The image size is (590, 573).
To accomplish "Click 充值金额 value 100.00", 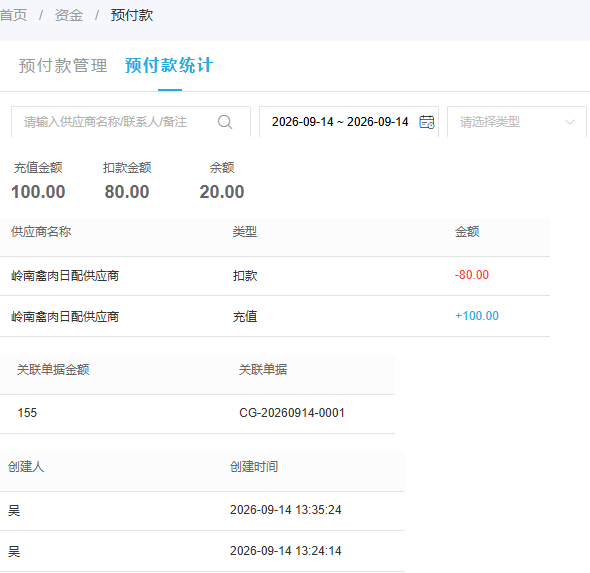I will pos(38,192).
